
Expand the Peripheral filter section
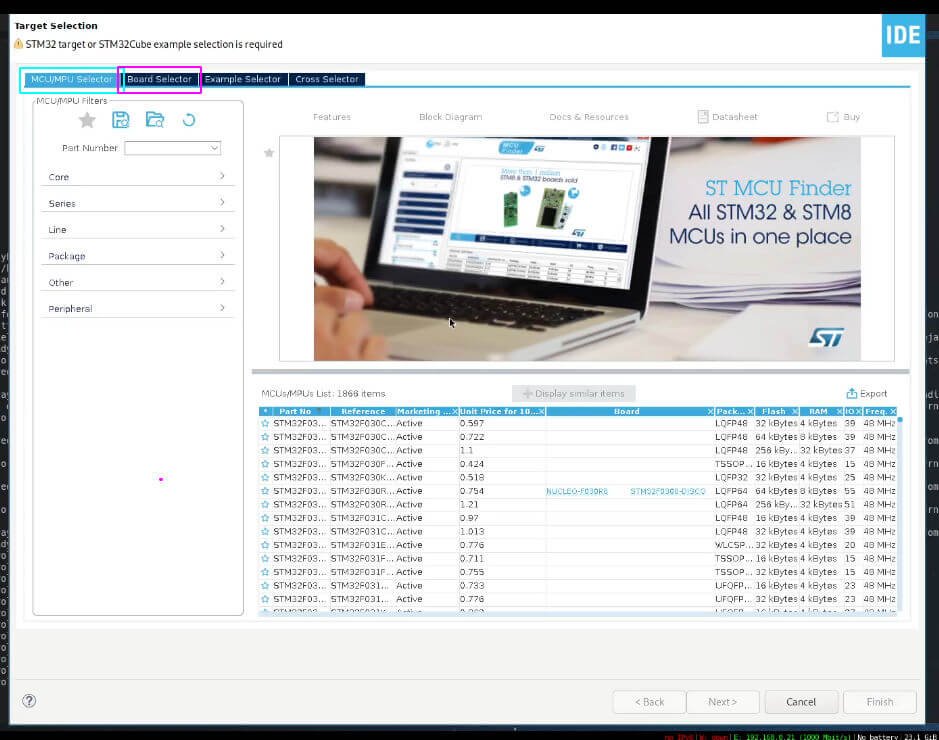click(137, 308)
